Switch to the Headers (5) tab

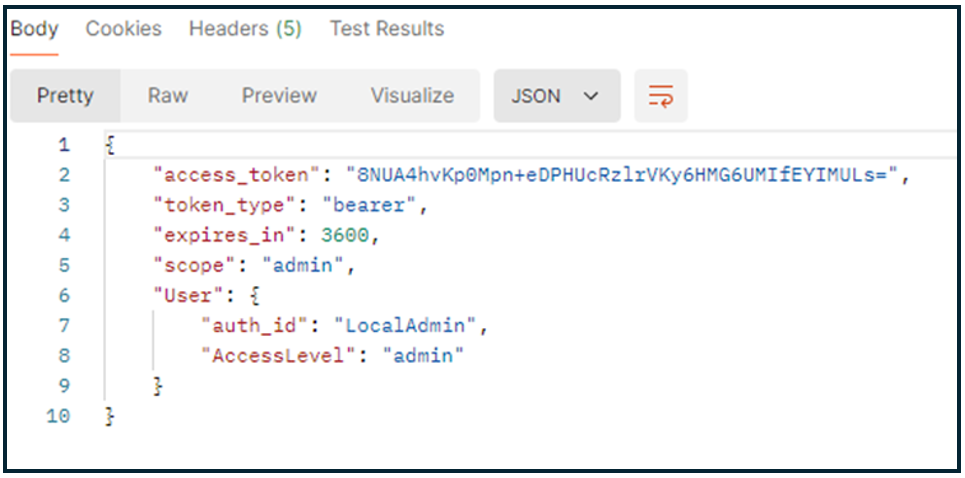[x=245, y=29]
